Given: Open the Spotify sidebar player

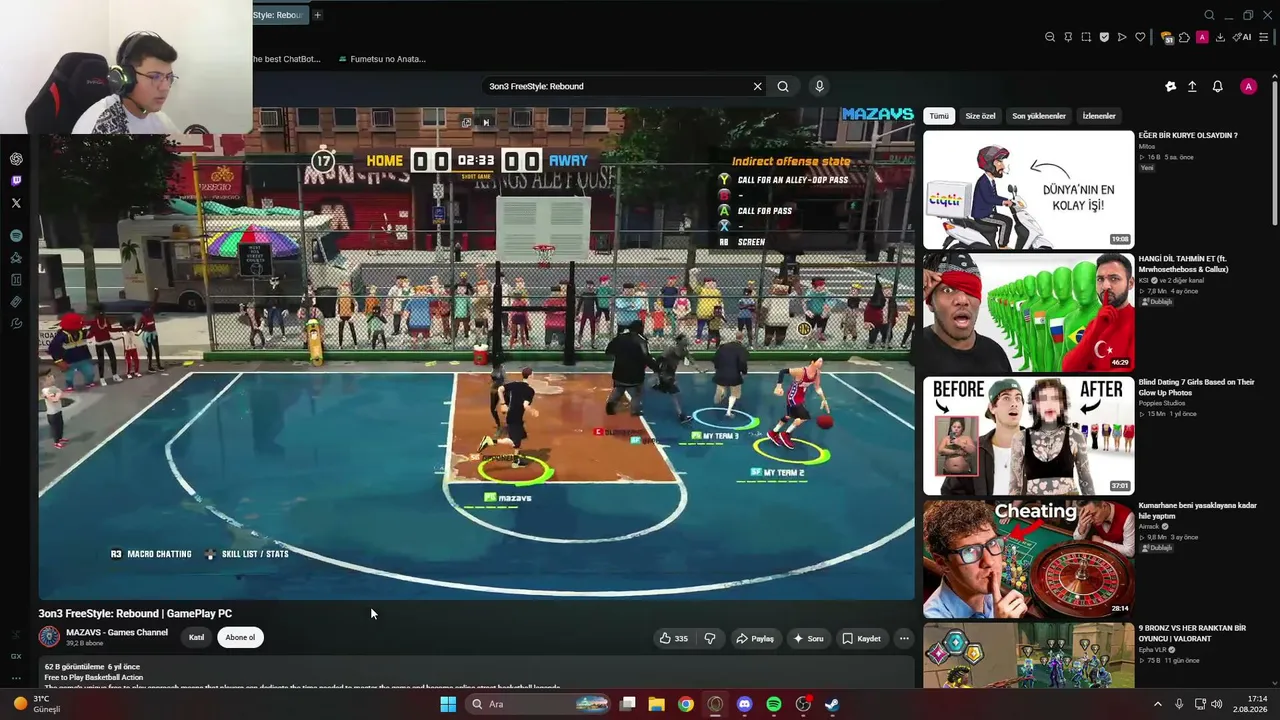Looking at the screenshot, I should (x=16, y=236).
